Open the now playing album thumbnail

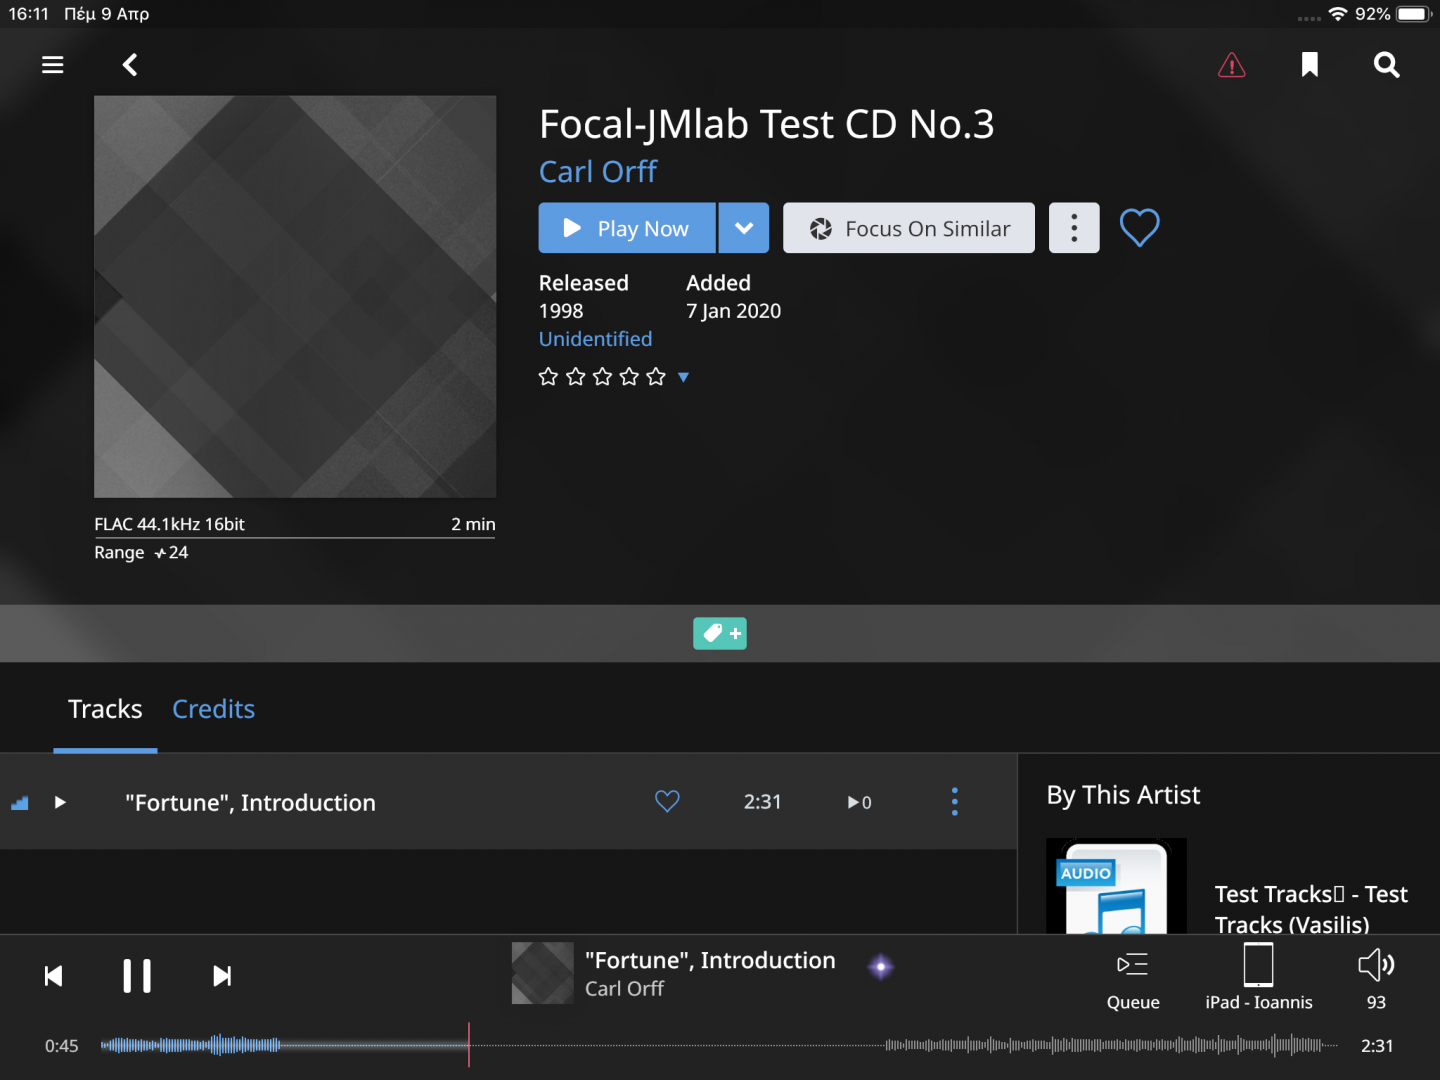pos(543,973)
